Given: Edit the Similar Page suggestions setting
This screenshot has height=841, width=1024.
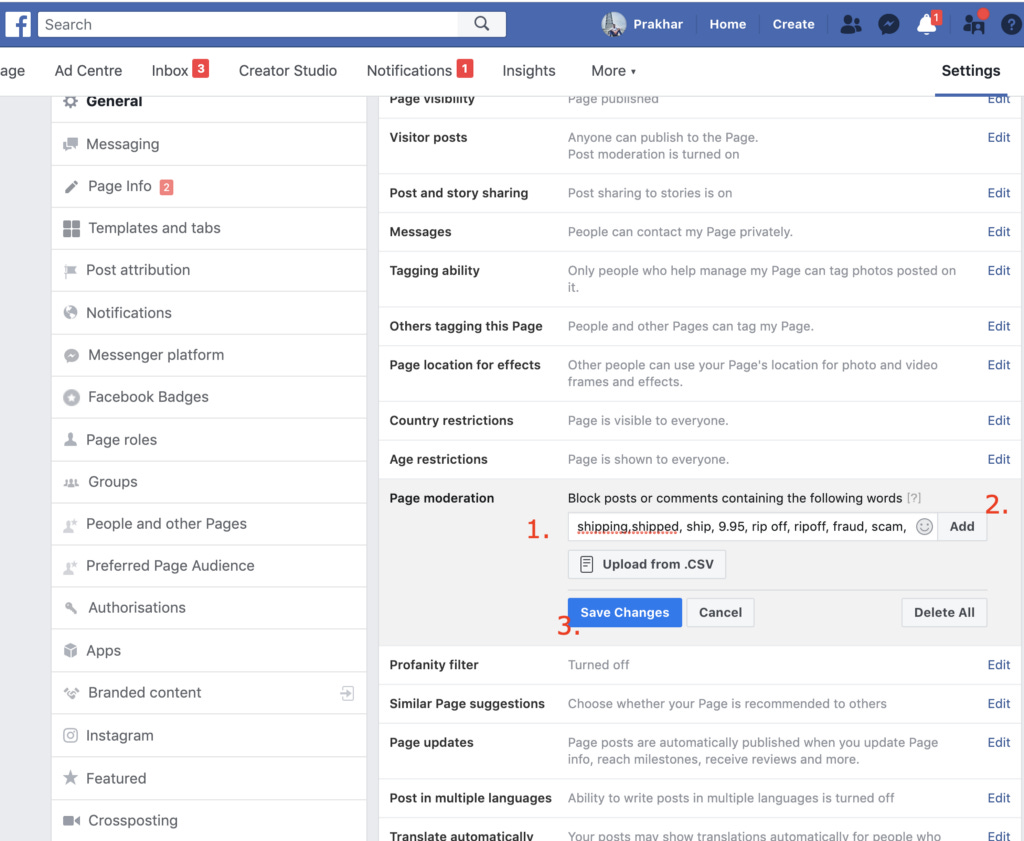Looking at the screenshot, I should 999,704.
